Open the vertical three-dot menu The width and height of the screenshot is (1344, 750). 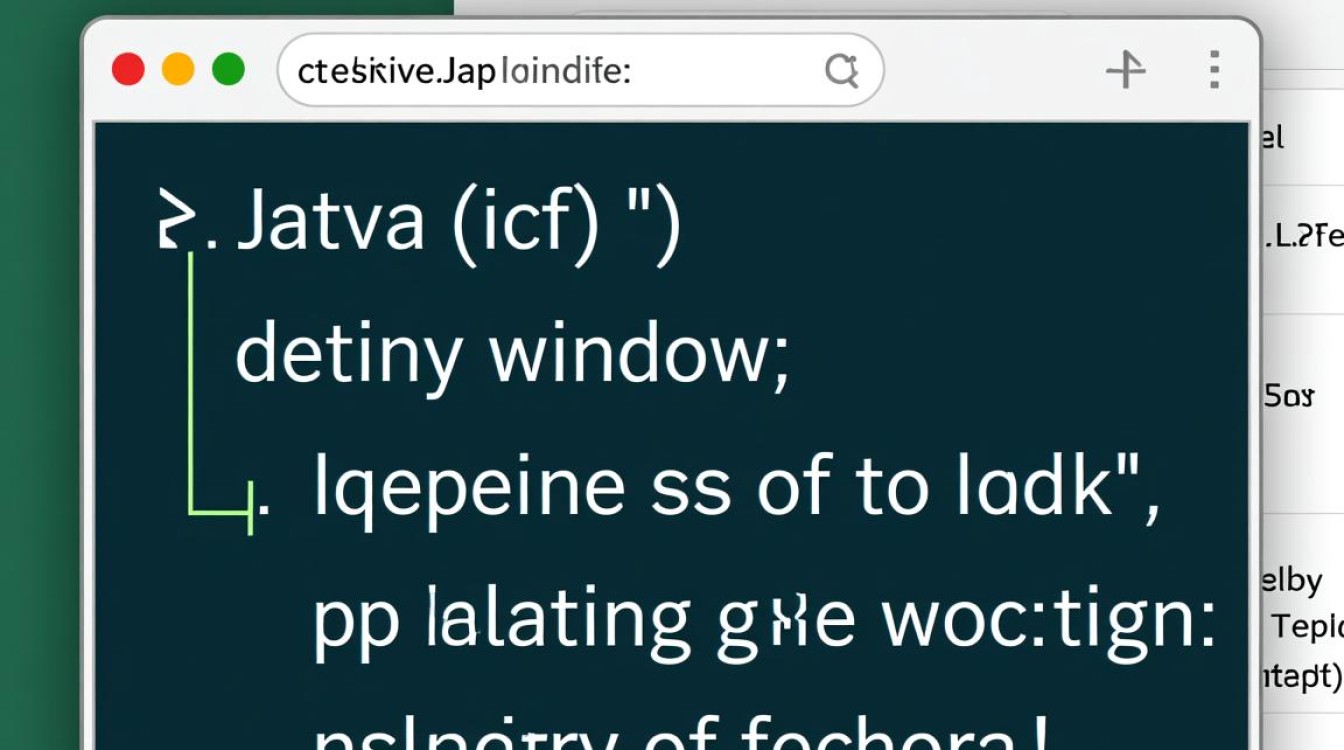1214,70
